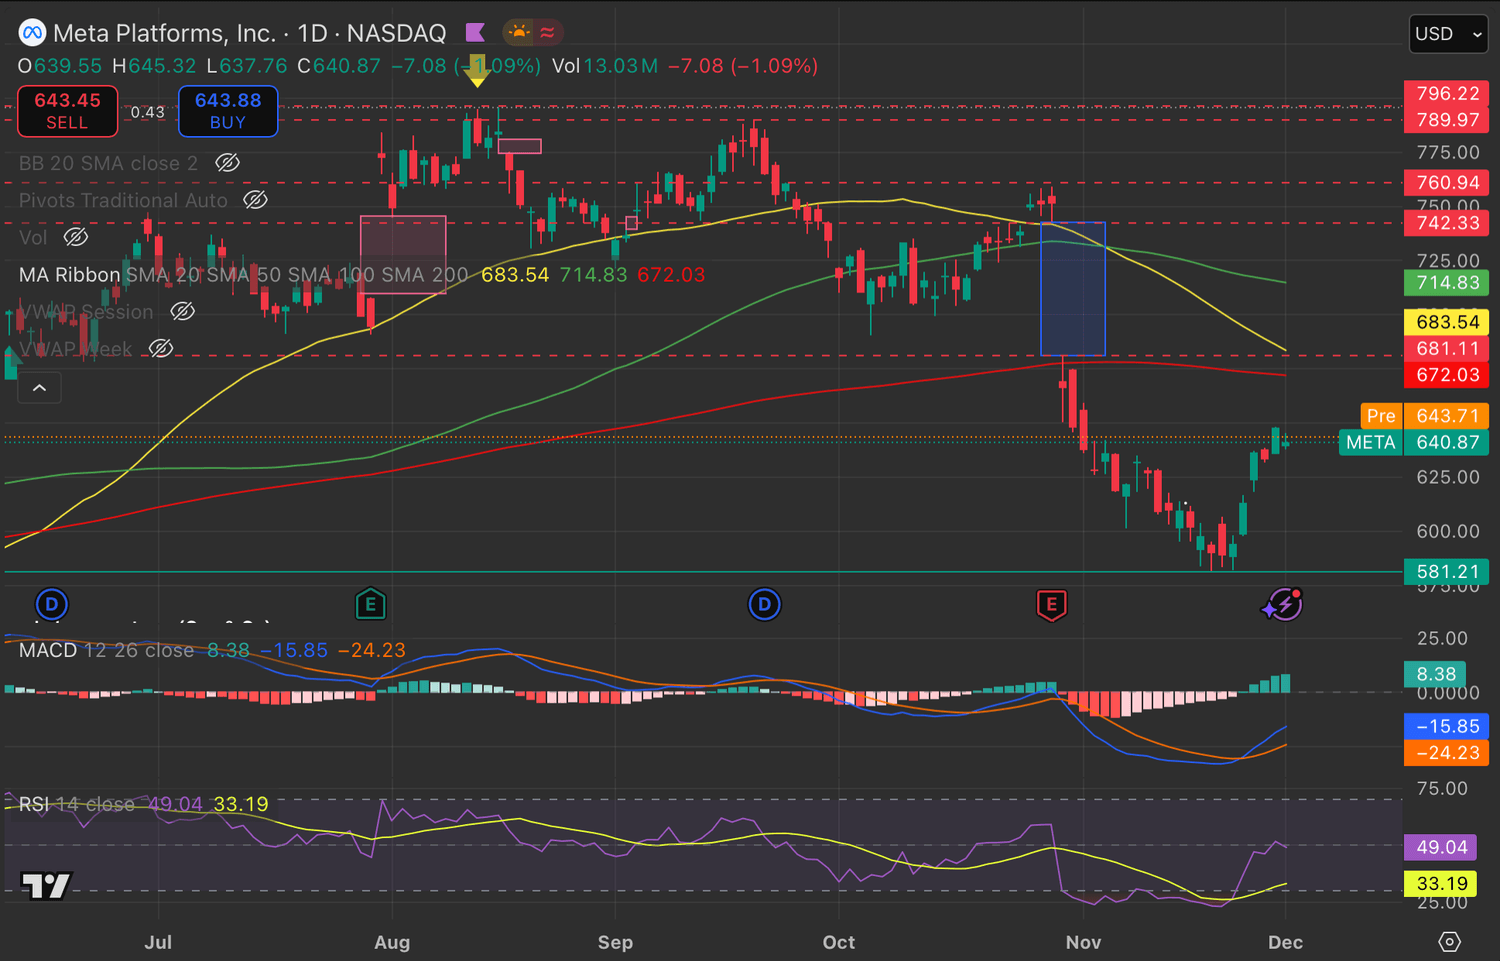Click the open price O639.55 value
This screenshot has height=961, width=1500.
click(60, 66)
